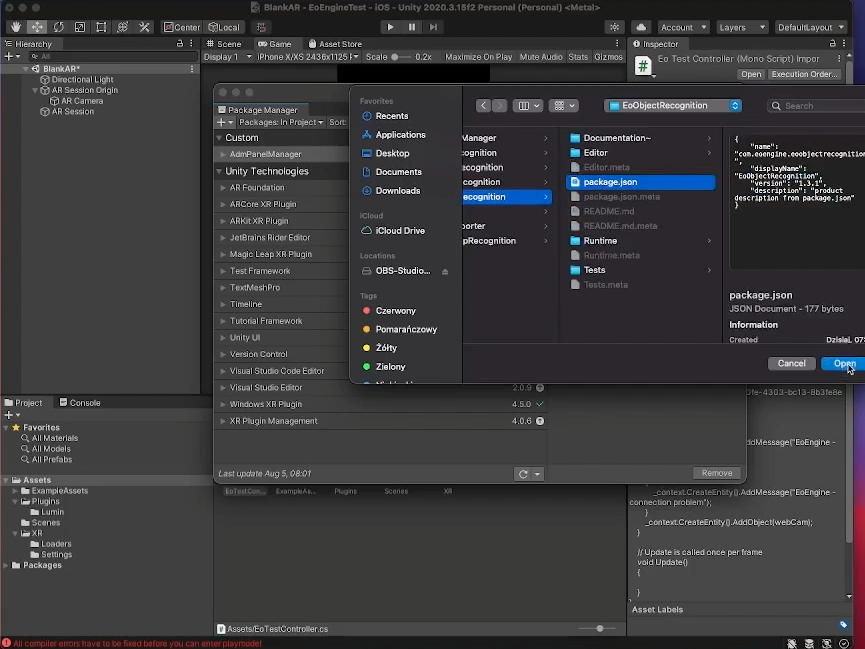Toggle Local handle orientation
Image resolution: width=865 pixels, height=649 pixels.
pos(225,27)
